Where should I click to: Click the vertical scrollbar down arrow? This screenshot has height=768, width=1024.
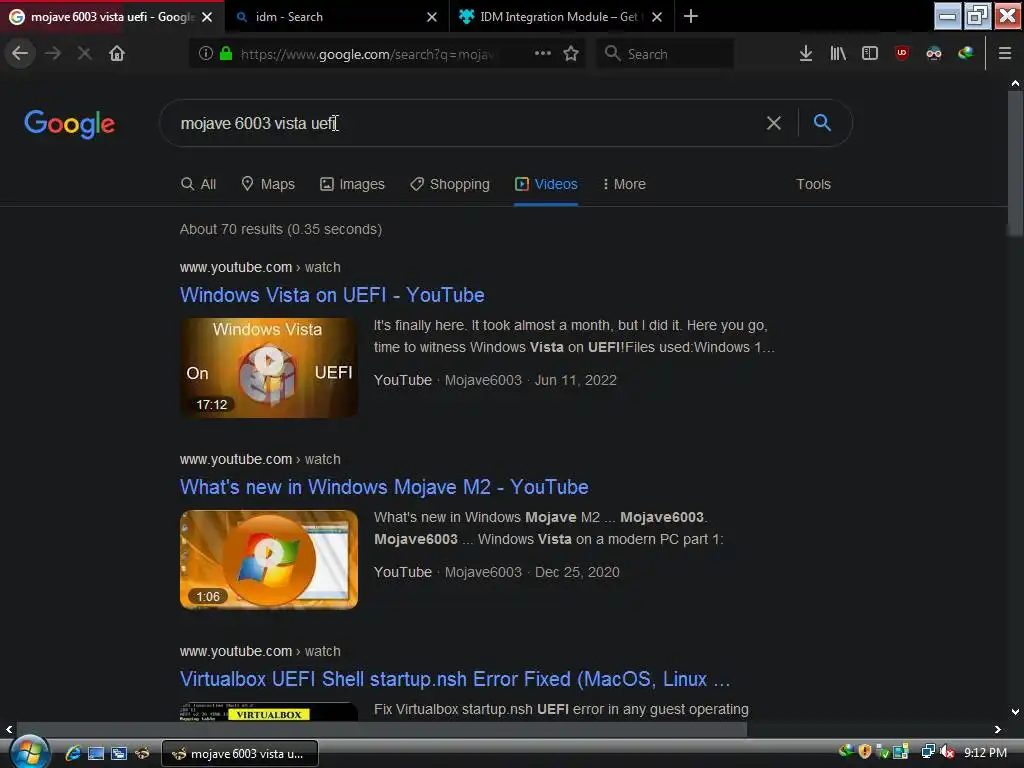click(1015, 712)
